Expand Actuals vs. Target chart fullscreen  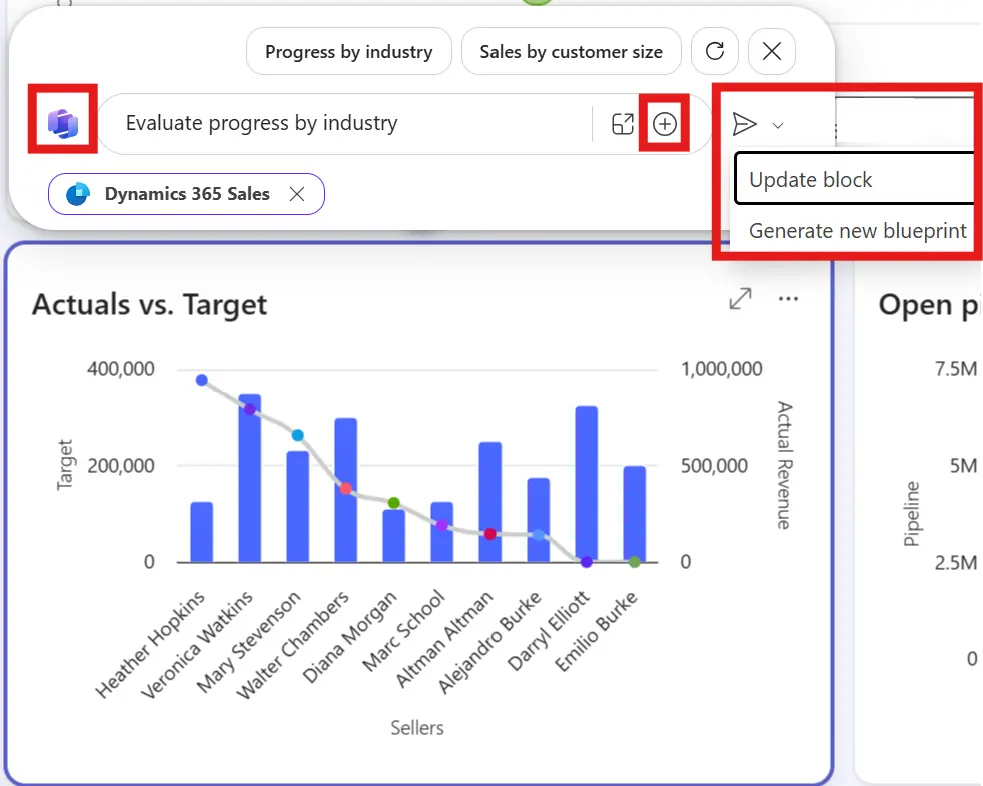(x=740, y=299)
